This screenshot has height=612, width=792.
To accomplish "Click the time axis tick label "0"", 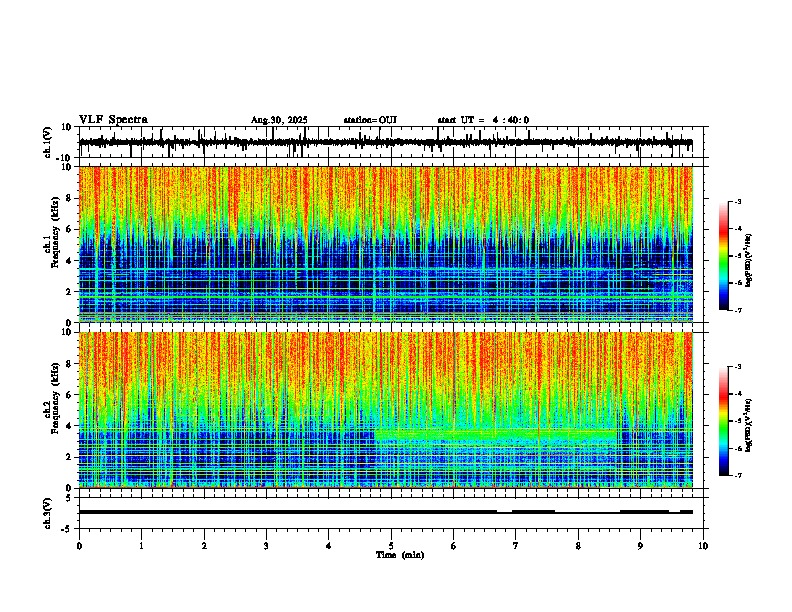I will (79, 546).
